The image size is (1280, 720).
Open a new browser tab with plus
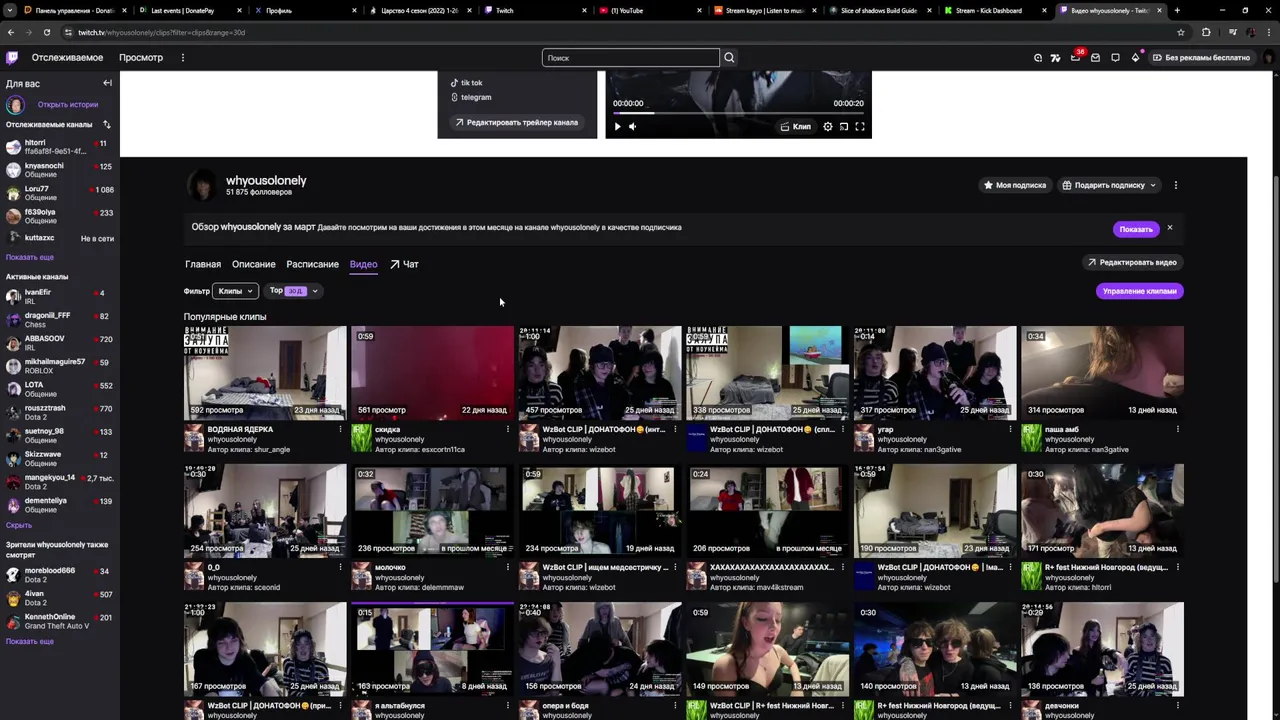click(1177, 10)
